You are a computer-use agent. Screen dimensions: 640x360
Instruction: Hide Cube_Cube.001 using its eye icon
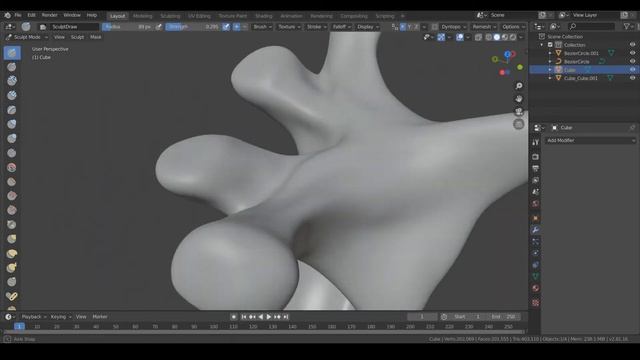[632, 78]
